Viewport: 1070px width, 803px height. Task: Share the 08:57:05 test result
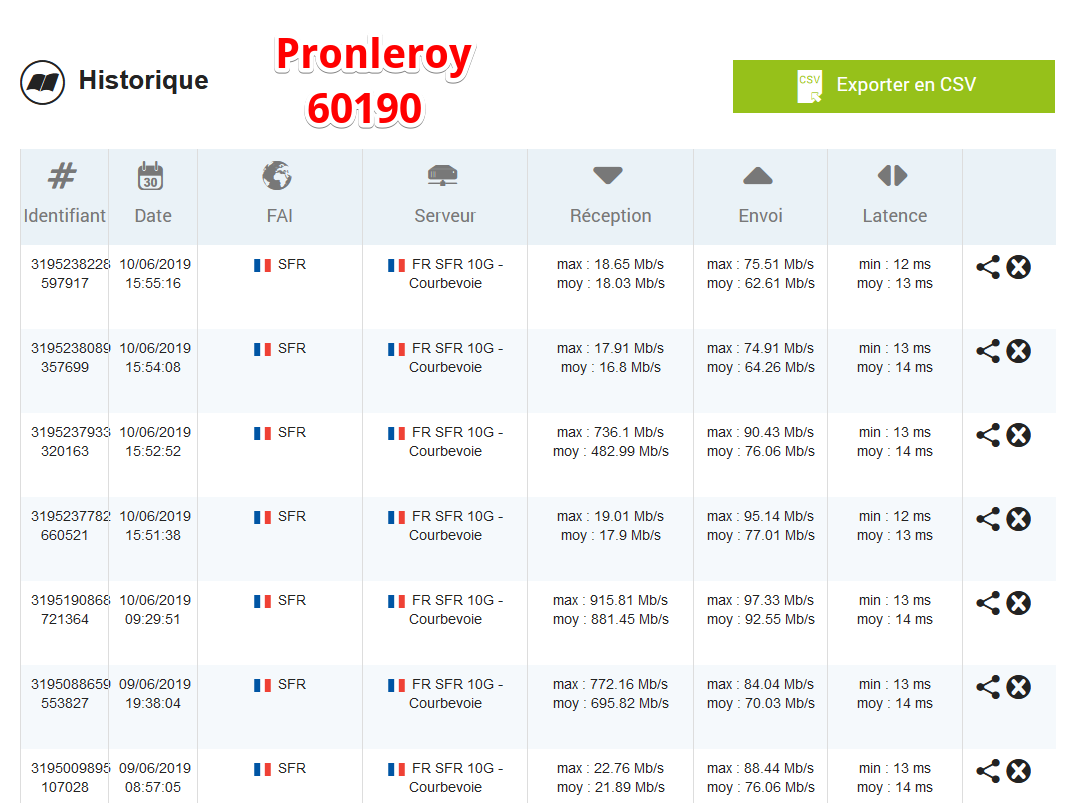(988, 771)
